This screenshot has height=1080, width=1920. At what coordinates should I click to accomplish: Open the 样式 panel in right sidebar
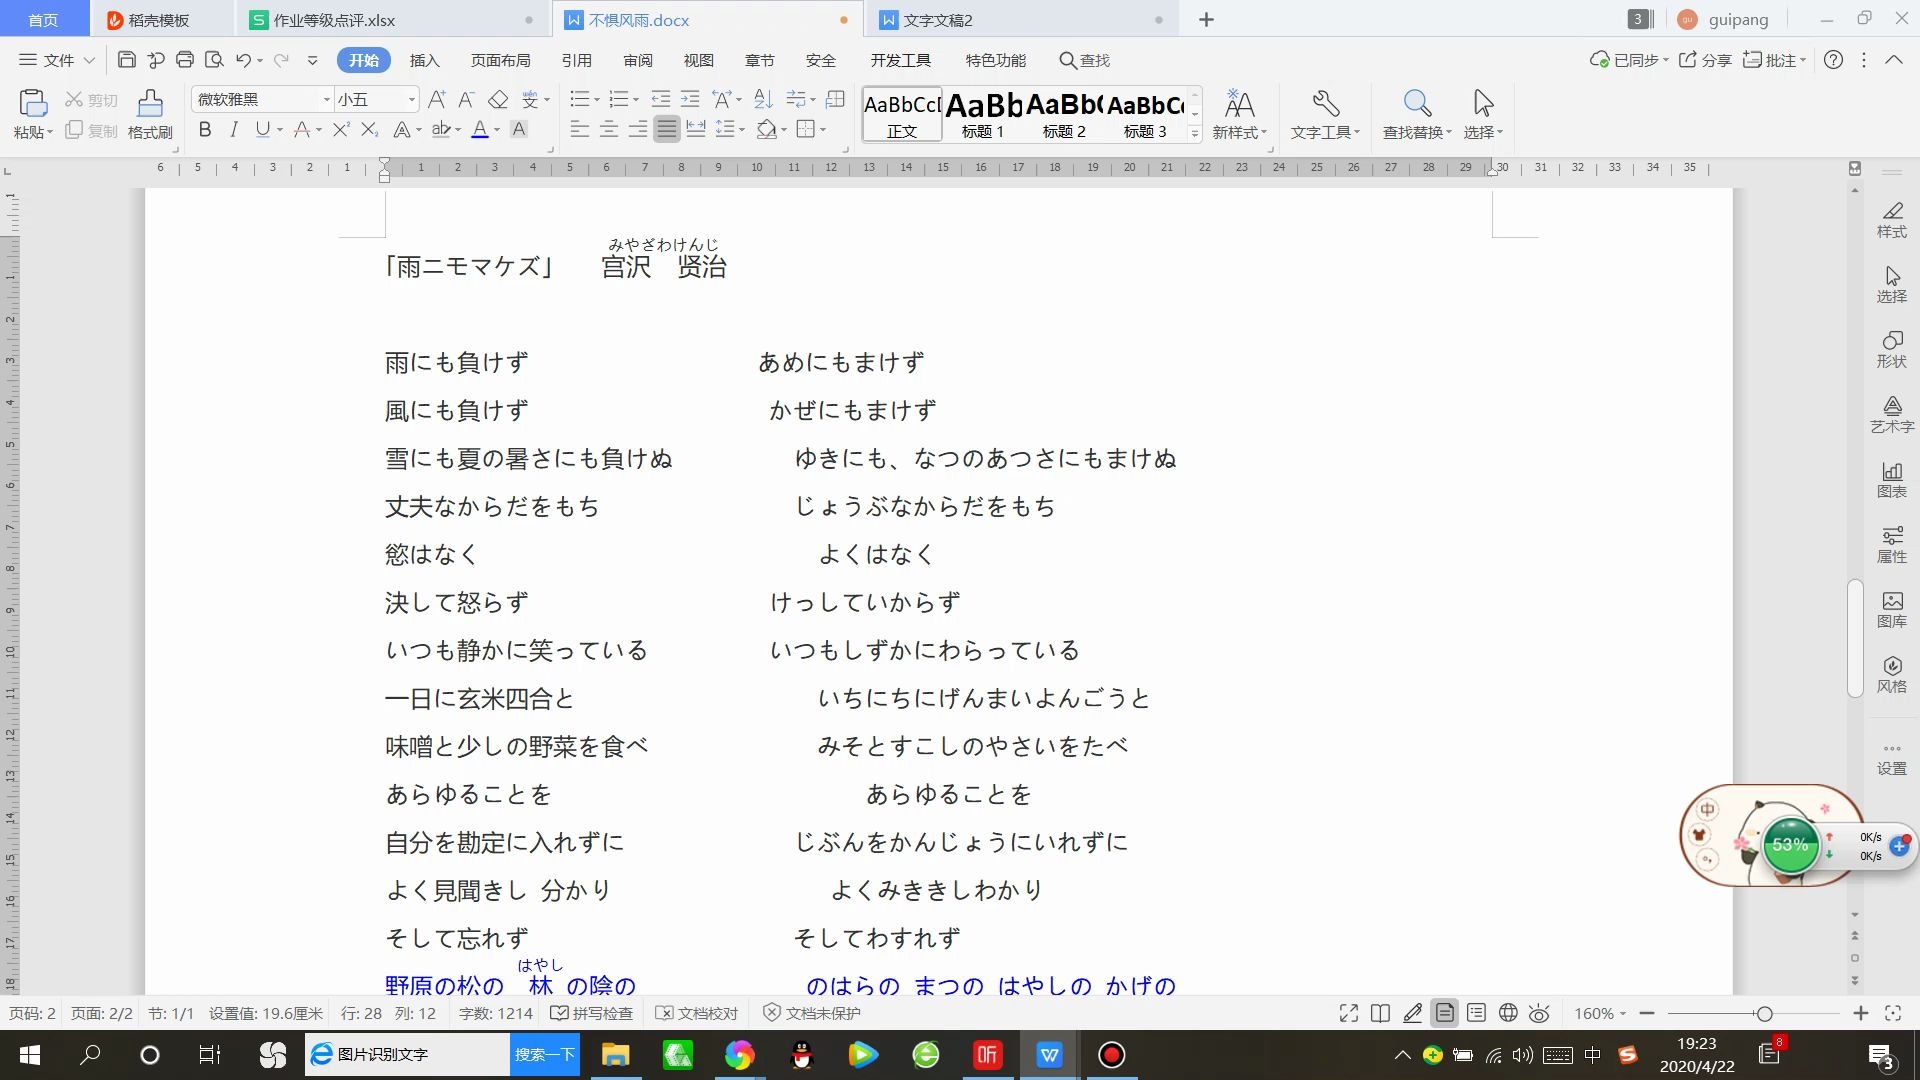pos(1891,220)
